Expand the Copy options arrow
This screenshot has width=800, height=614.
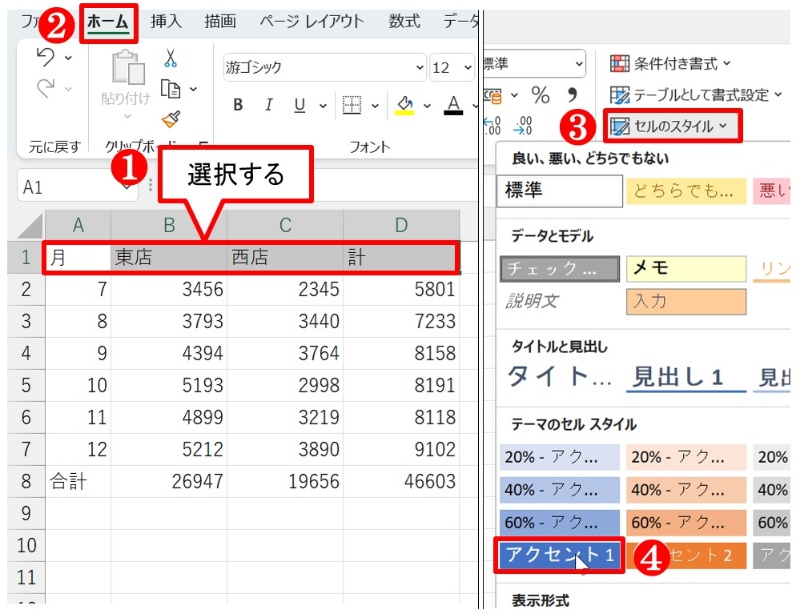tap(193, 89)
